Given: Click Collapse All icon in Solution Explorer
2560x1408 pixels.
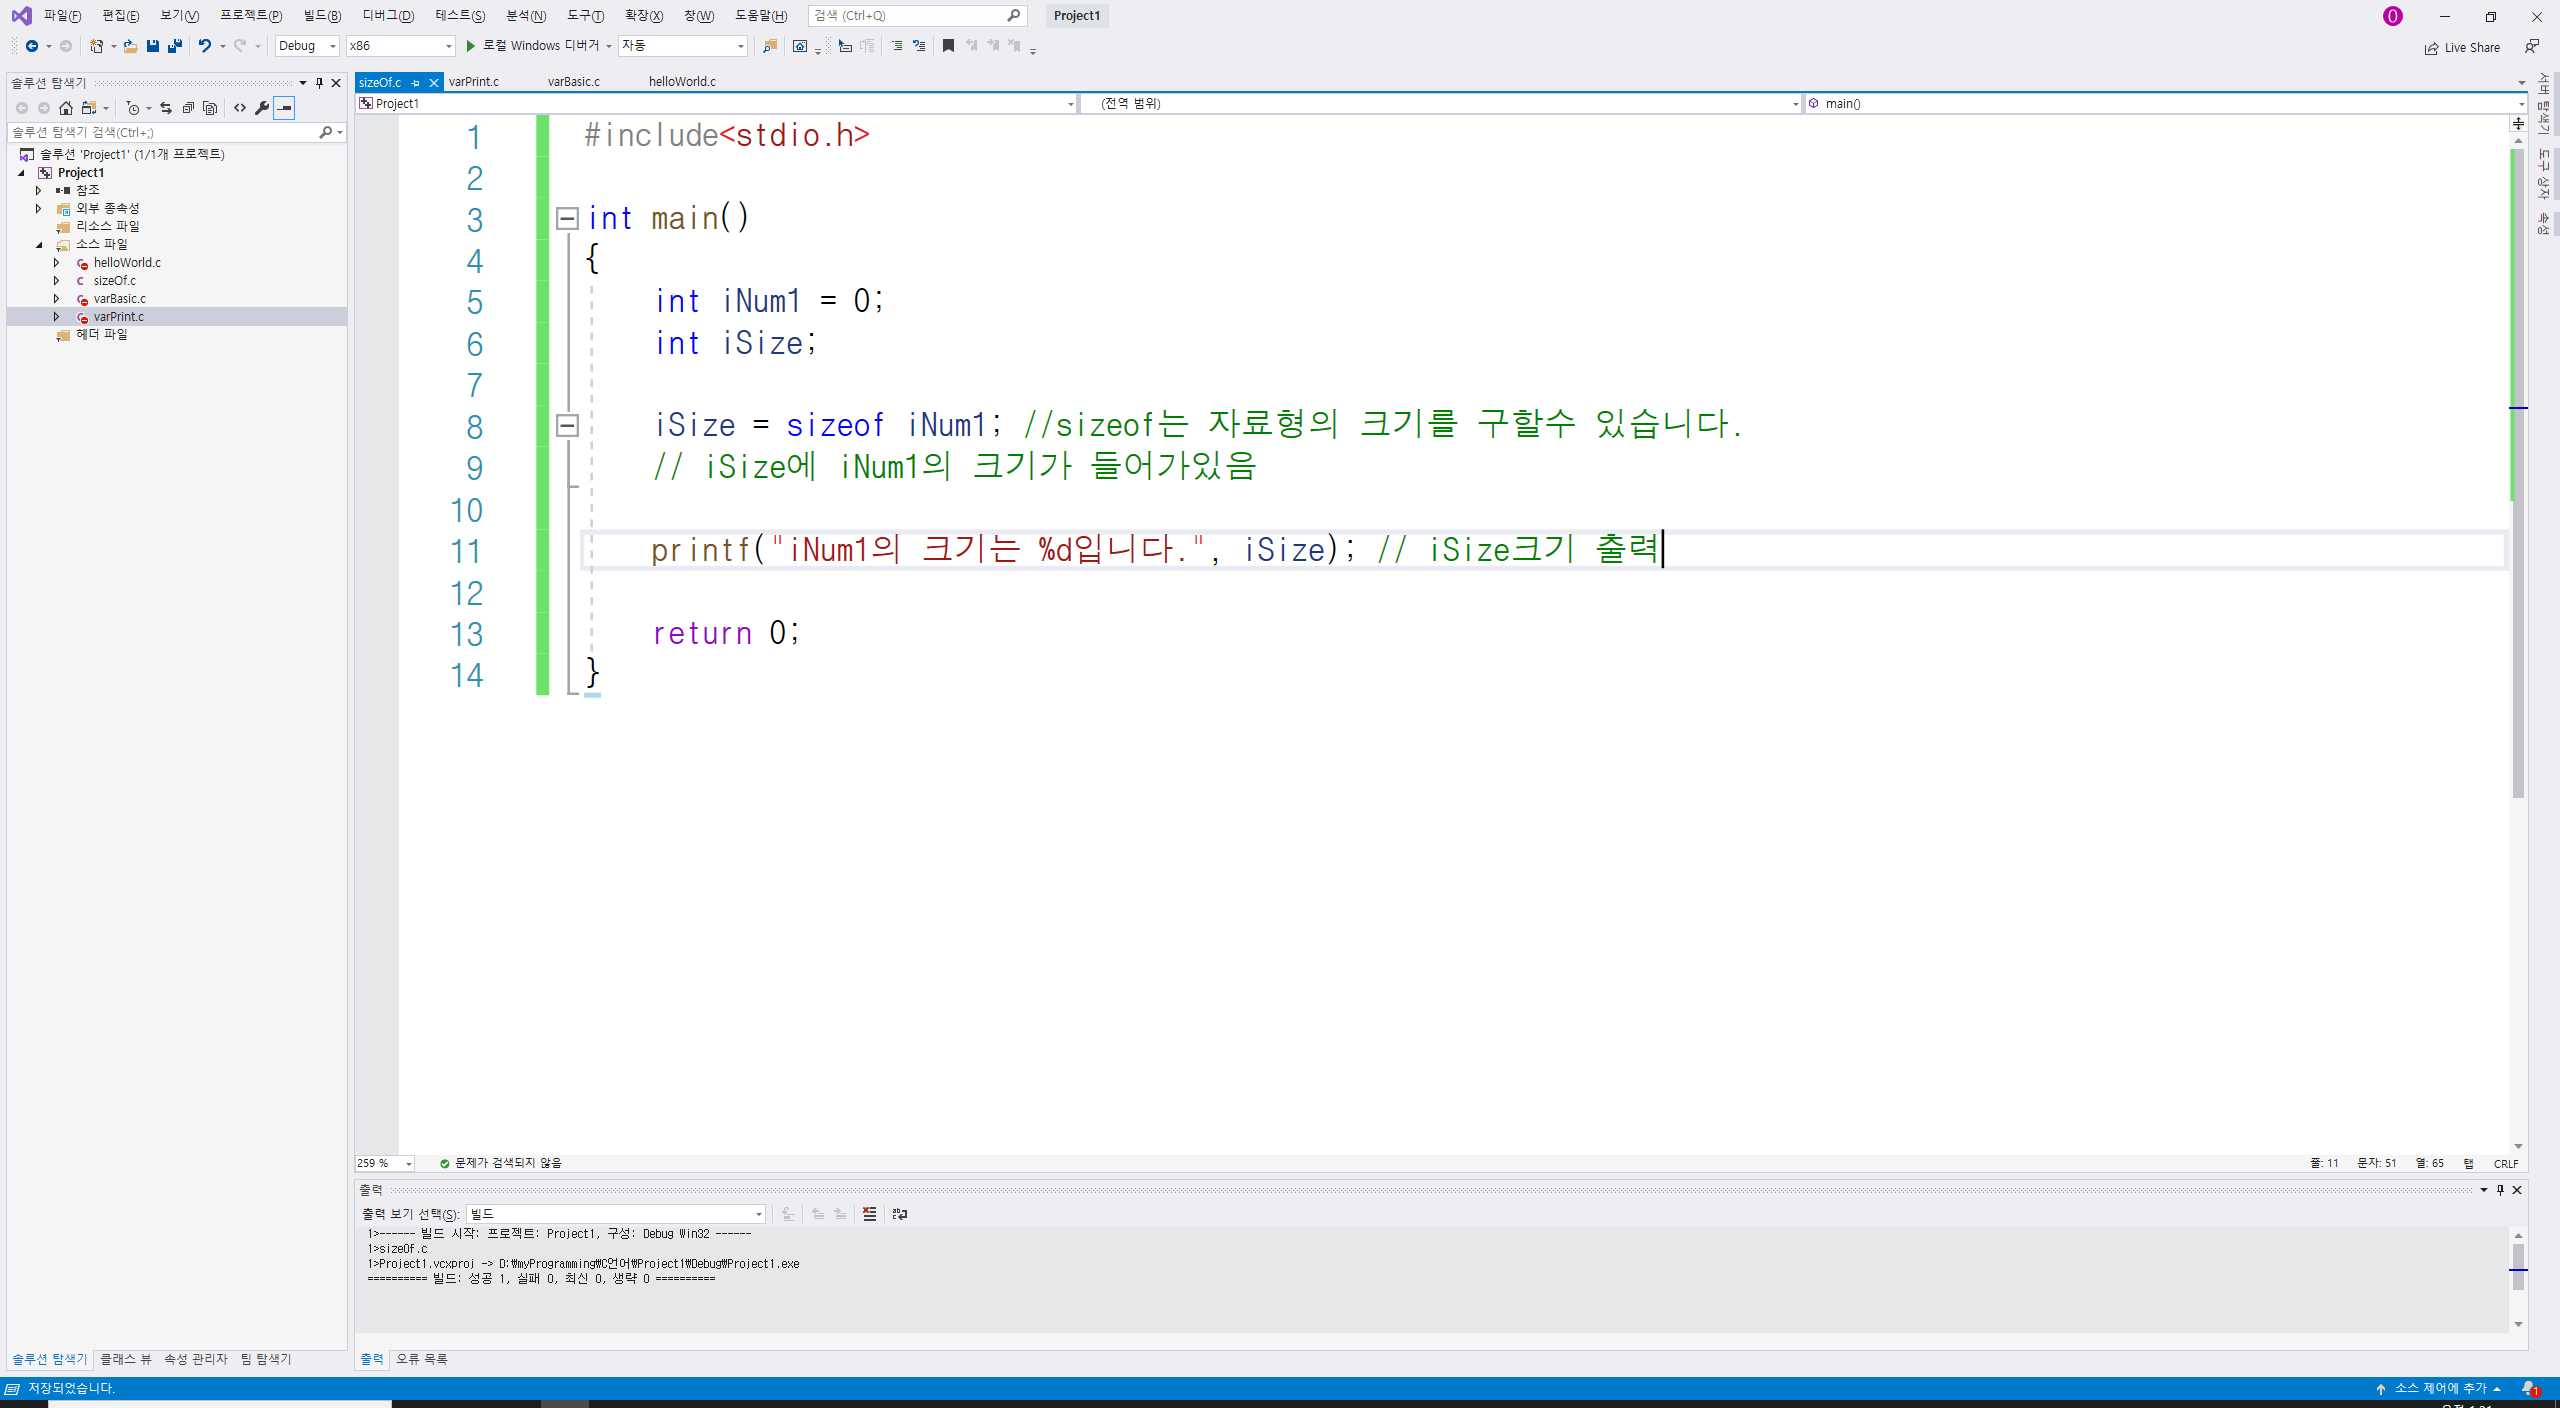Looking at the screenshot, I should (188, 108).
